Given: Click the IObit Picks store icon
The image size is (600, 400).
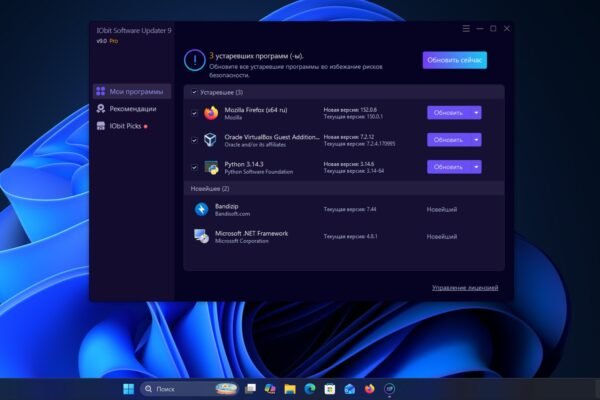Looking at the screenshot, I should tap(101, 126).
